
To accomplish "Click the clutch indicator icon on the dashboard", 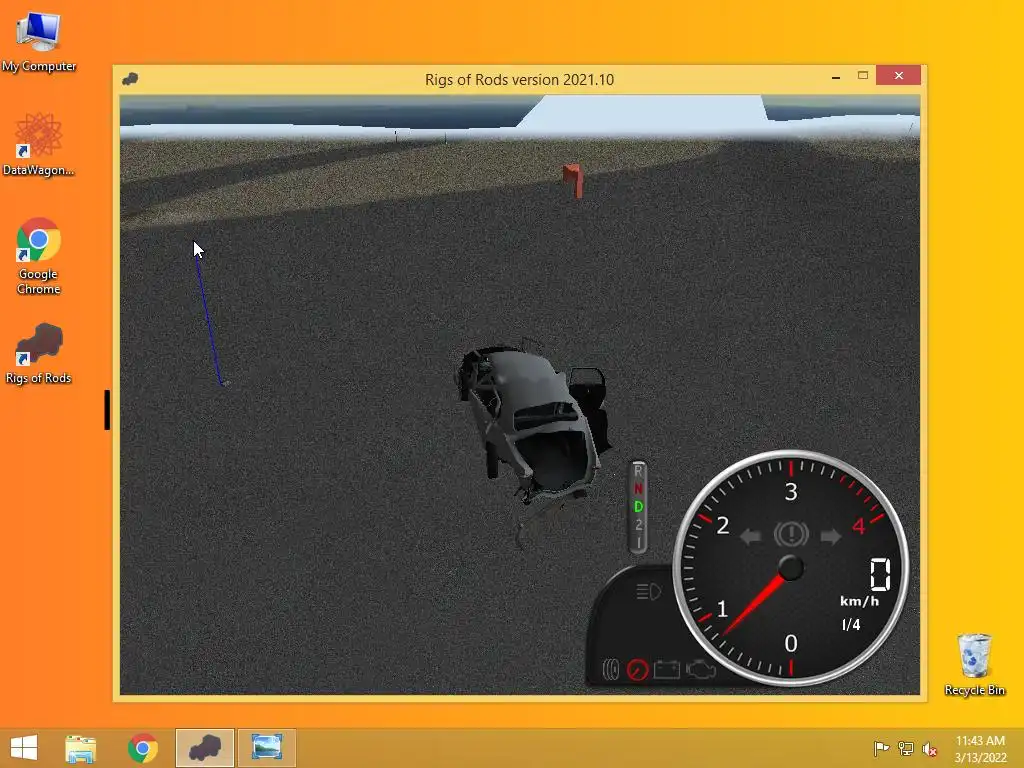I will coord(611,670).
